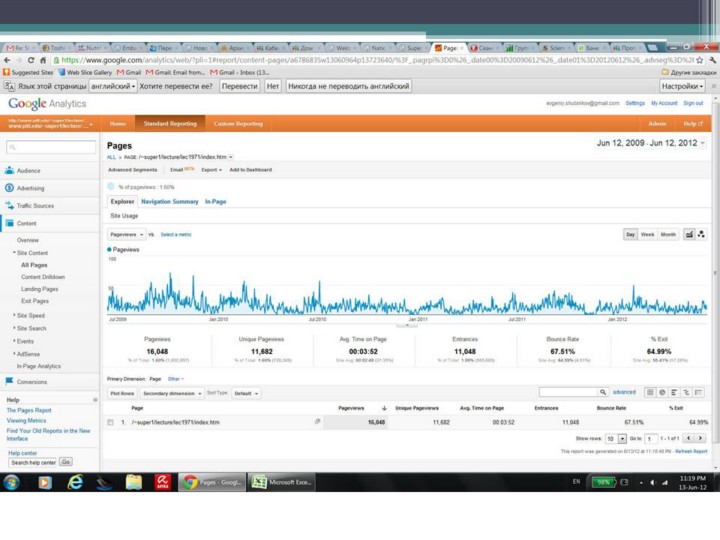This screenshot has width=720, height=540.
Task: Expand the Pageviews metric dropdown
Action: [x=126, y=234]
